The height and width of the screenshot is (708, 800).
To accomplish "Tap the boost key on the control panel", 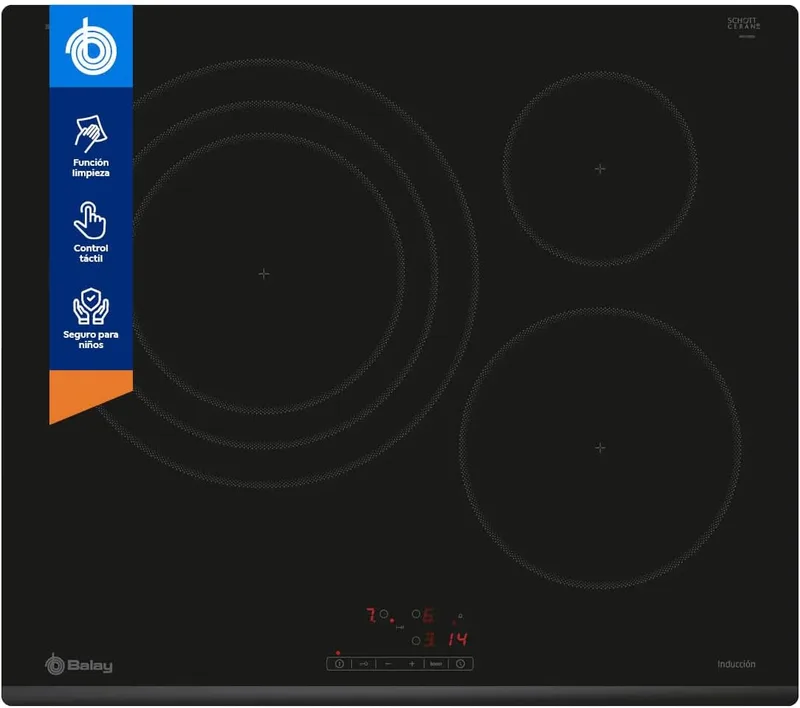I will [x=436, y=664].
